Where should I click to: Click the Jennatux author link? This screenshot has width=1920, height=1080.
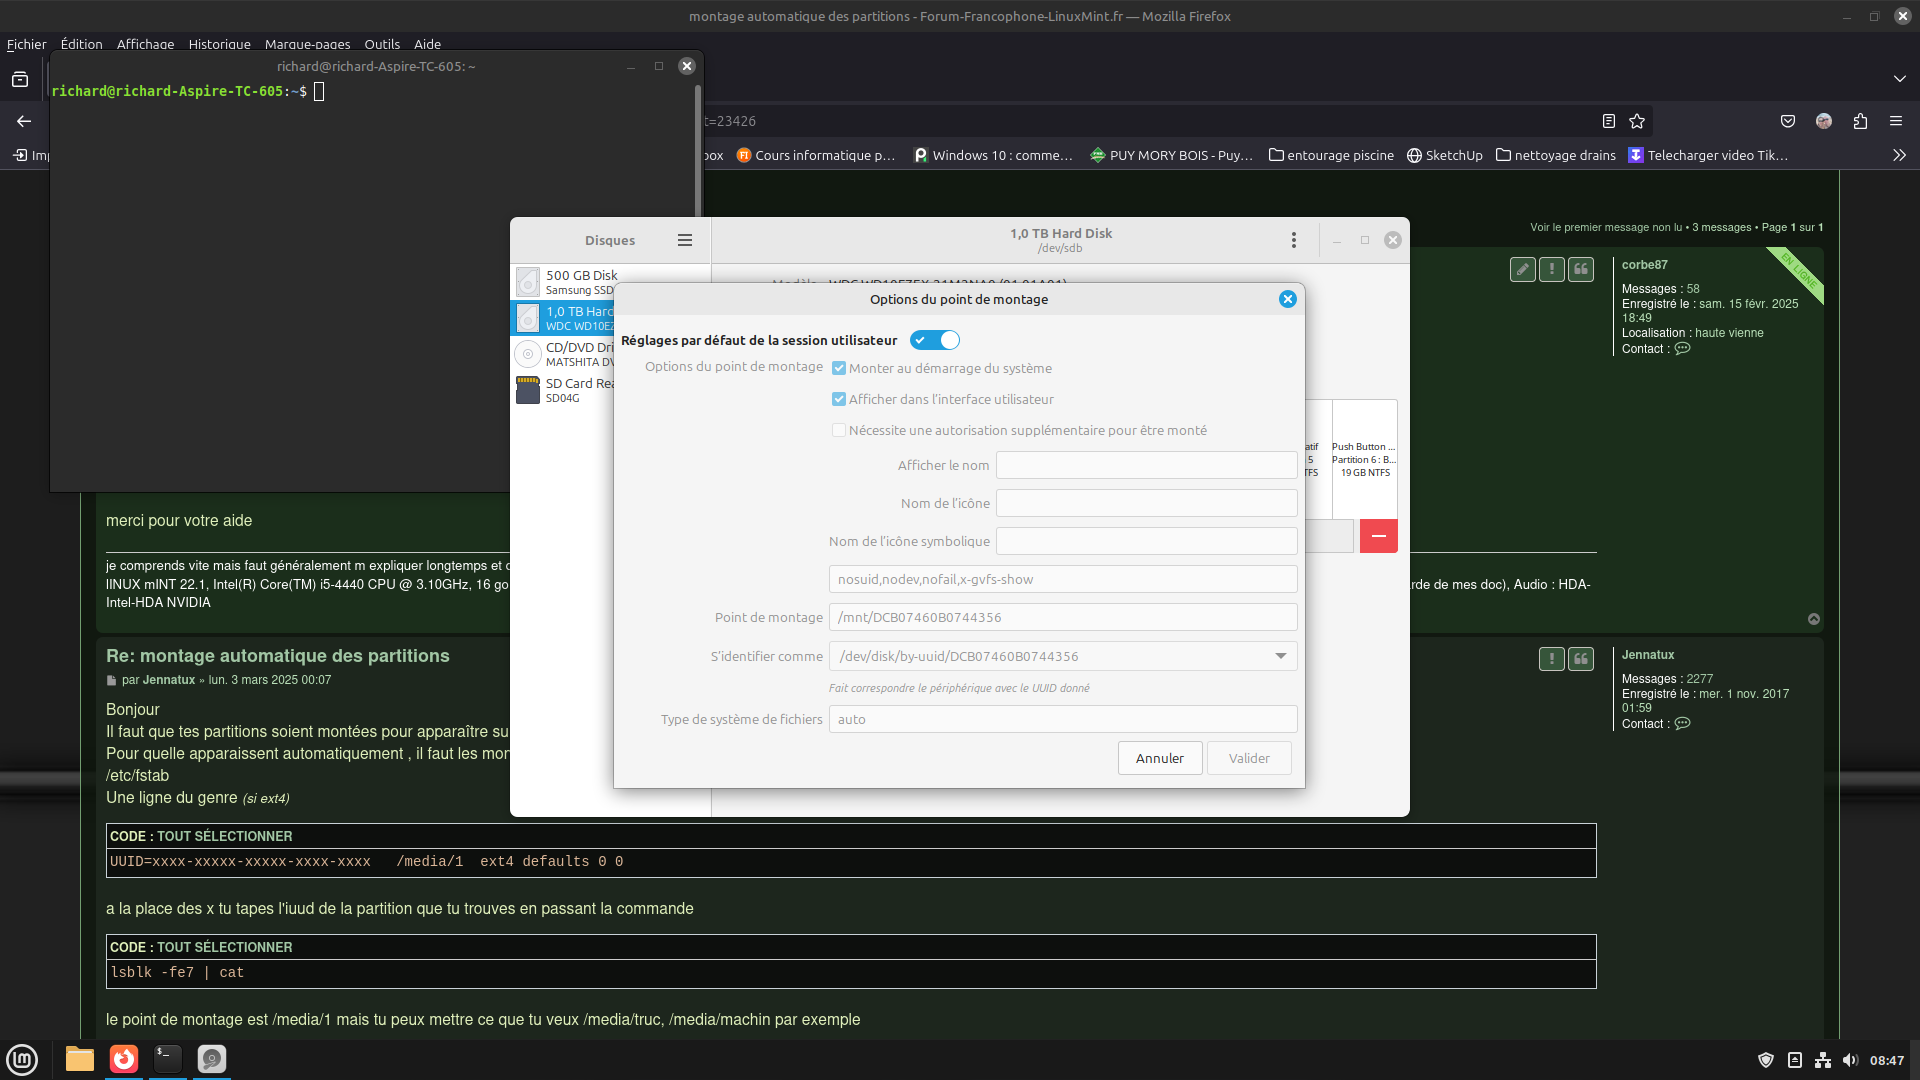tap(168, 680)
